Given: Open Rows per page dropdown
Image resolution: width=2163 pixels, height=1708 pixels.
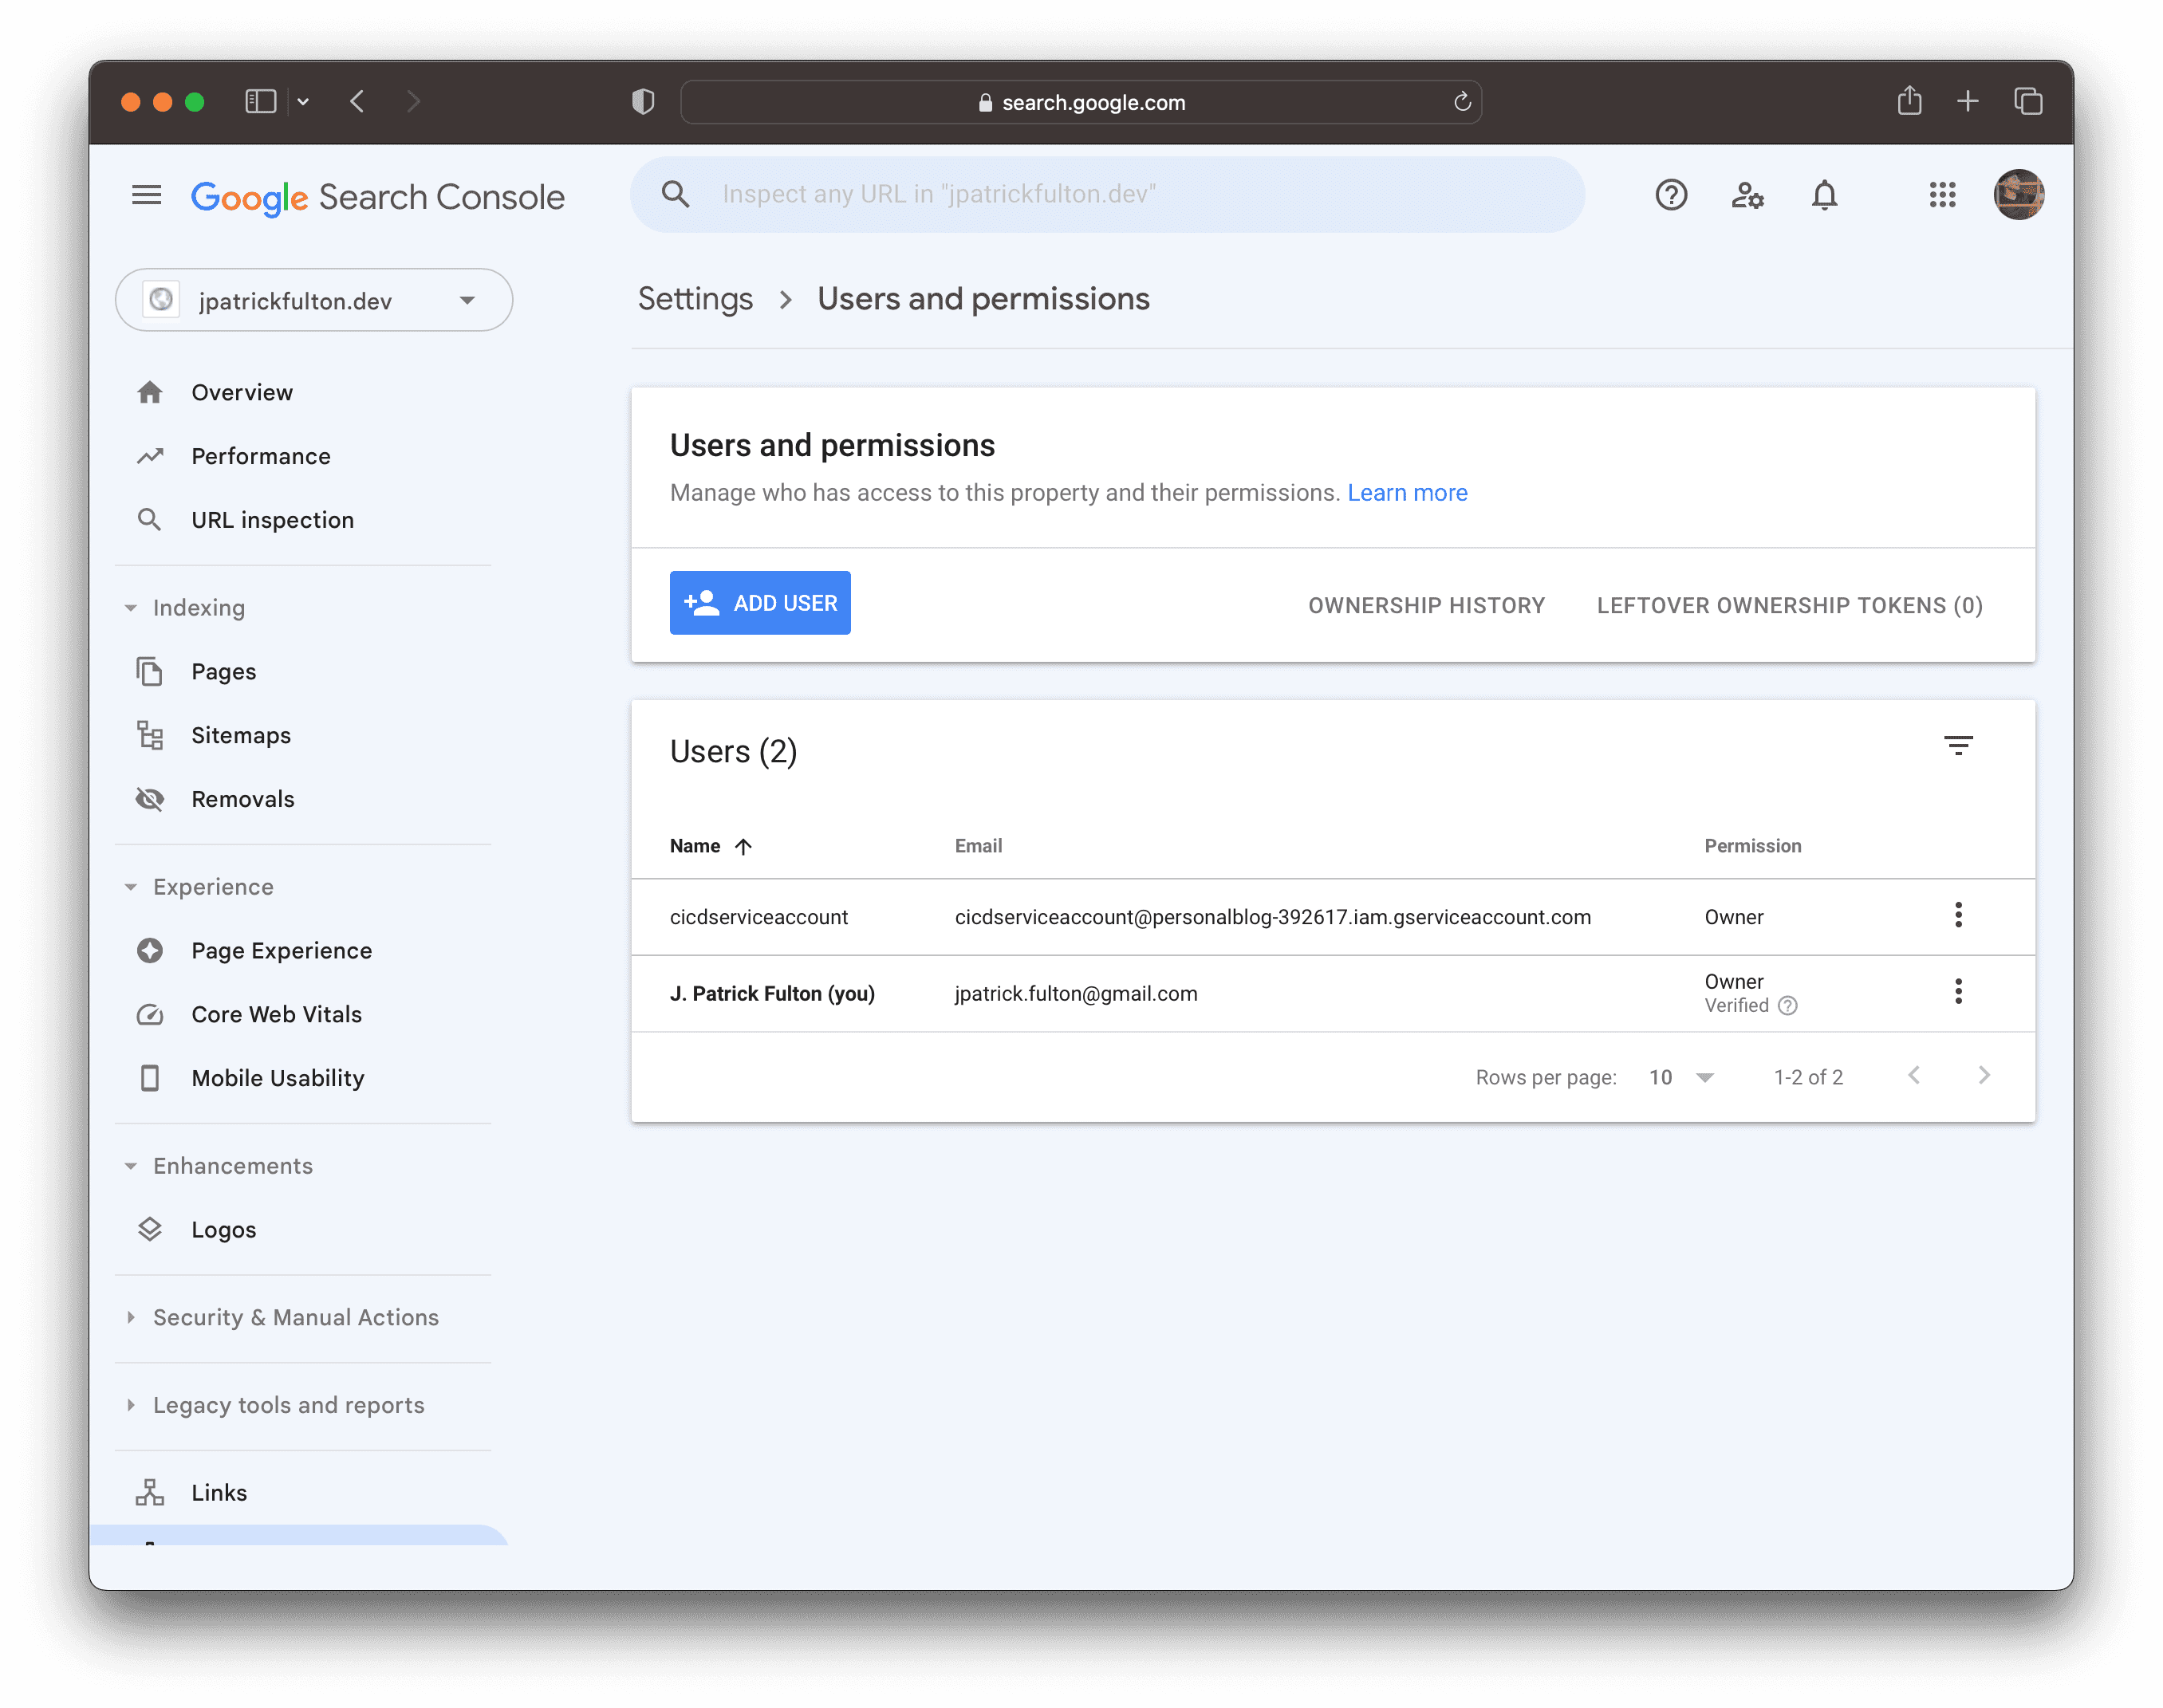Looking at the screenshot, I should coord(1681,1077).
